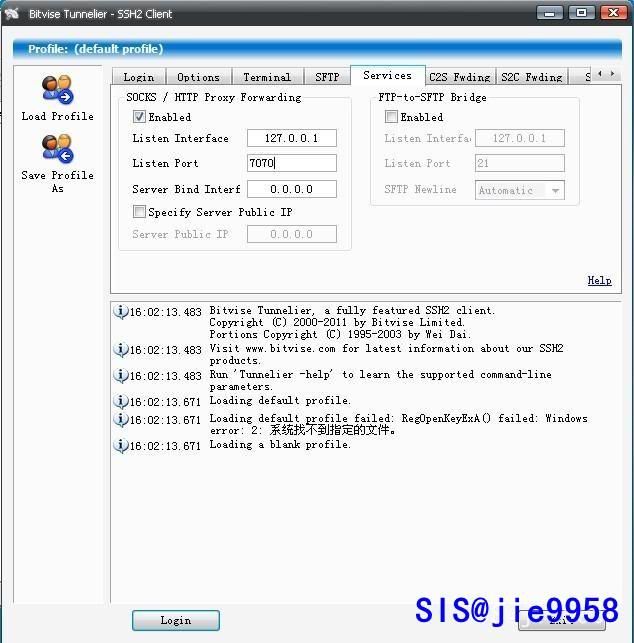Click 'Loading a blank profile.' log text

pos(280,445)
